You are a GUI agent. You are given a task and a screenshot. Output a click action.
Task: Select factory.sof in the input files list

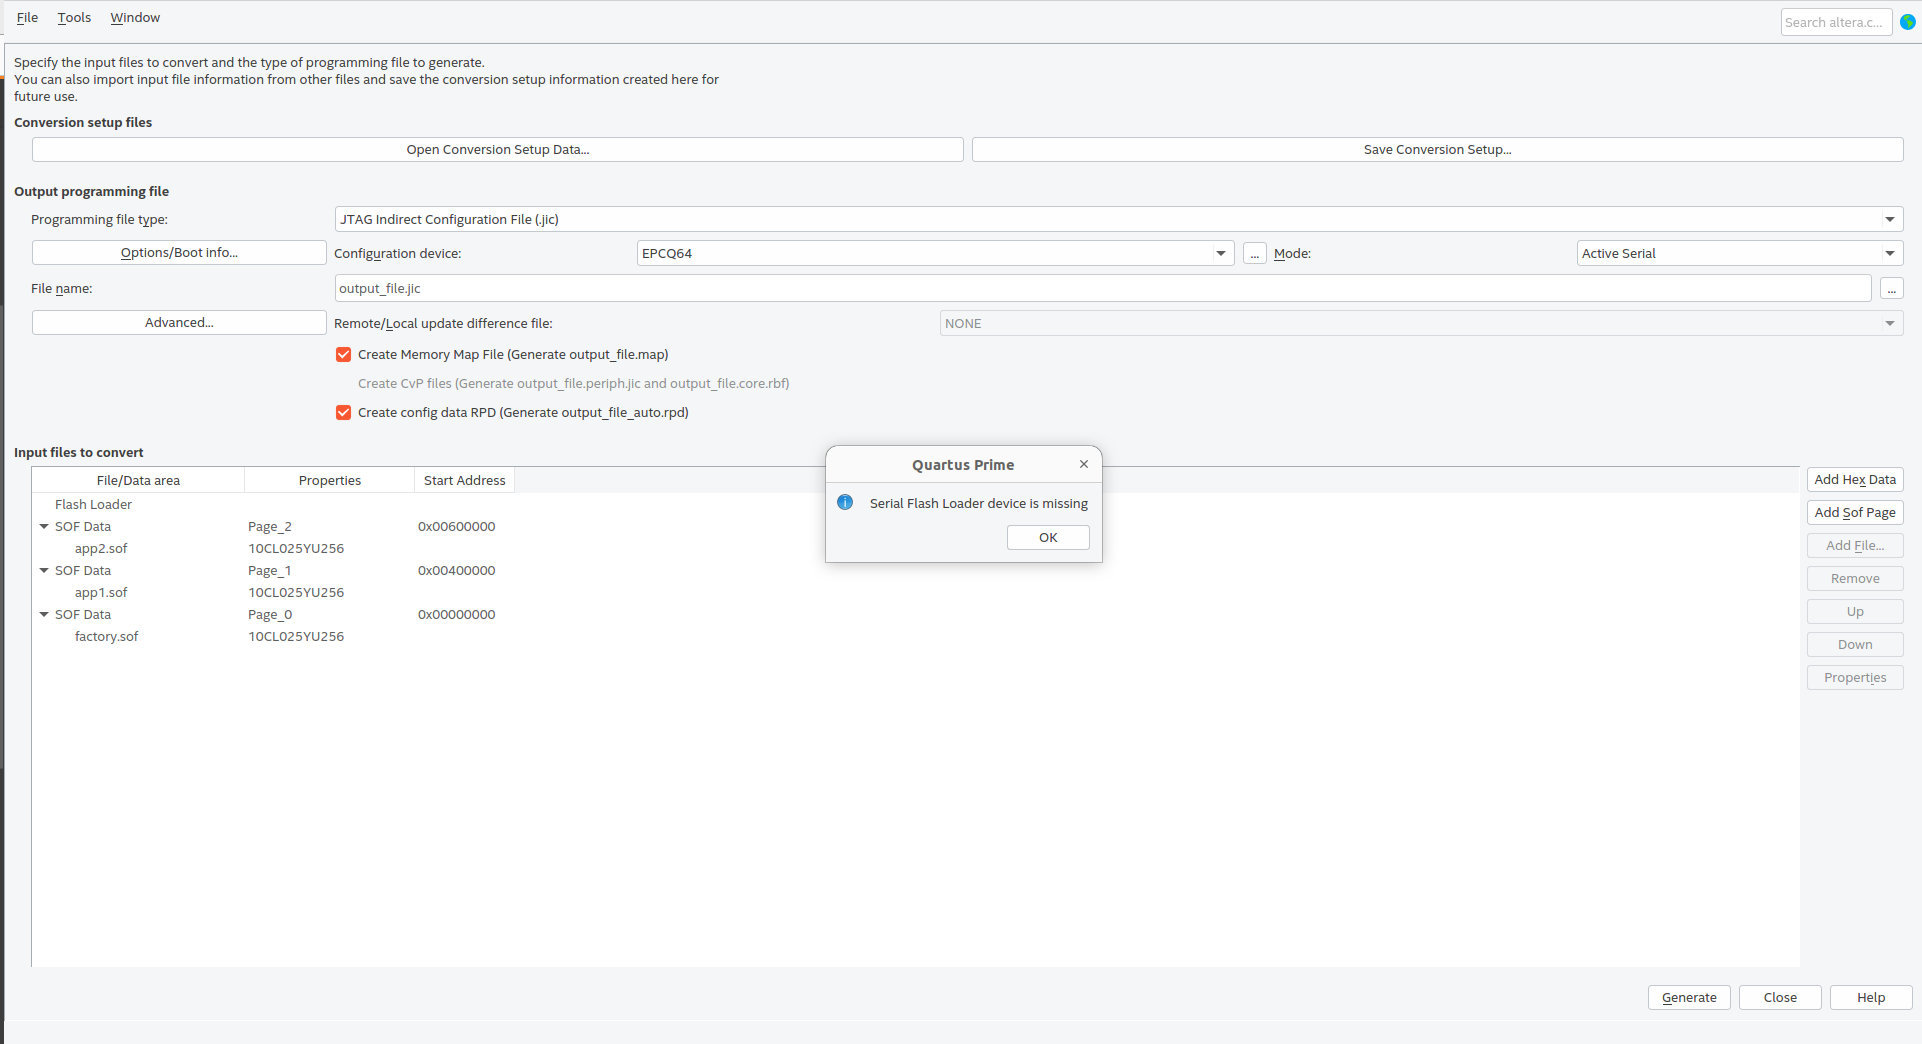point(107,637)
